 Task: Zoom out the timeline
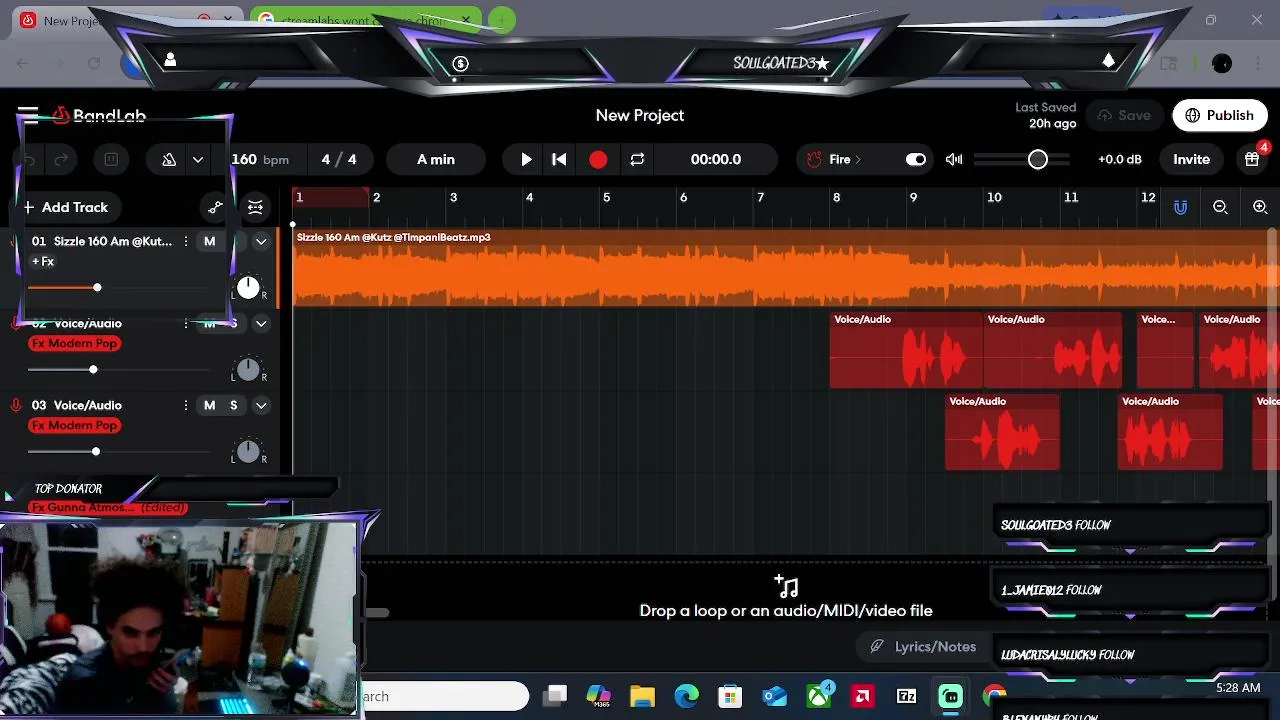1220,207
